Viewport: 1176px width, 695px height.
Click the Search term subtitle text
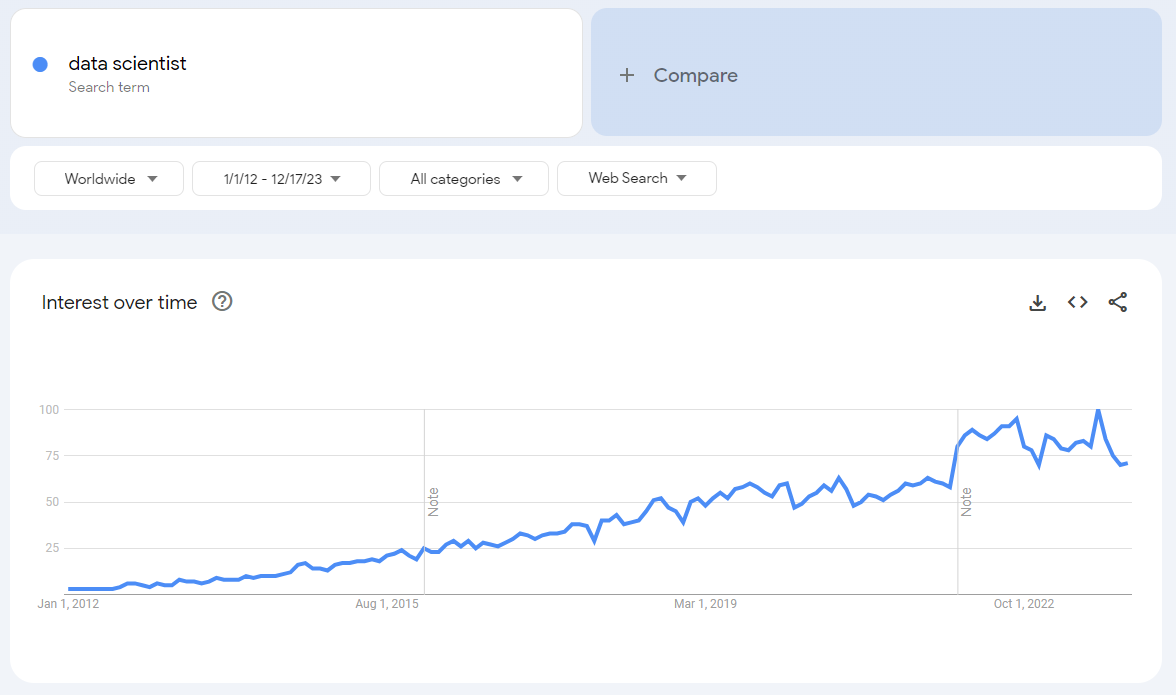109,87
